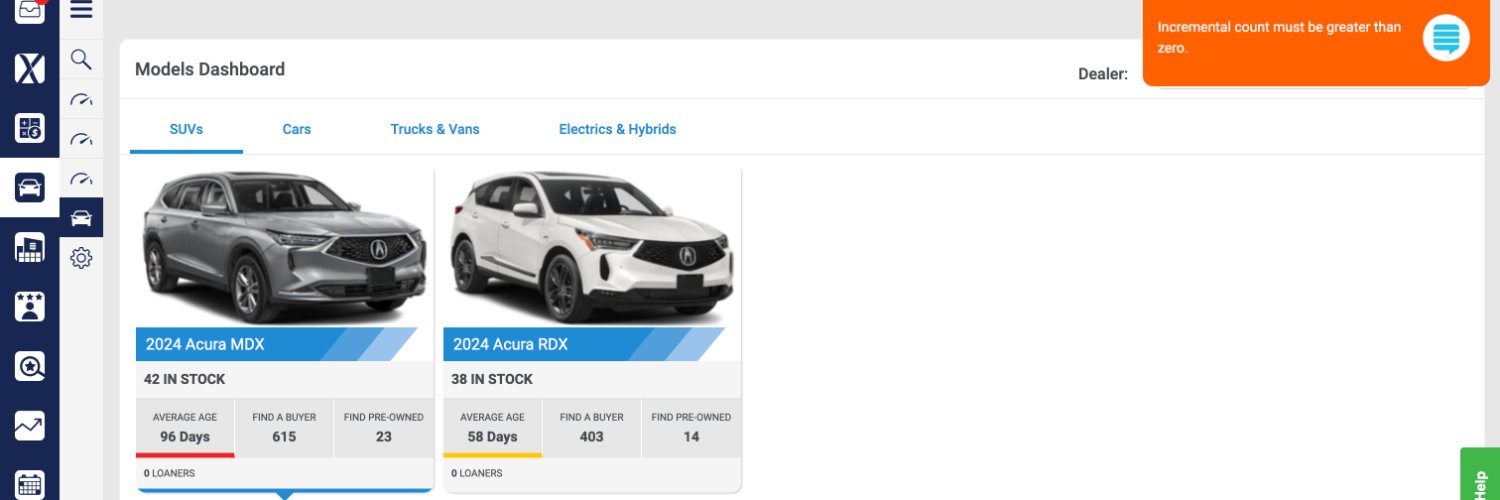Open the settings gear icon
The height and width of the screenshot is (500, 1500).
point(81,258)
